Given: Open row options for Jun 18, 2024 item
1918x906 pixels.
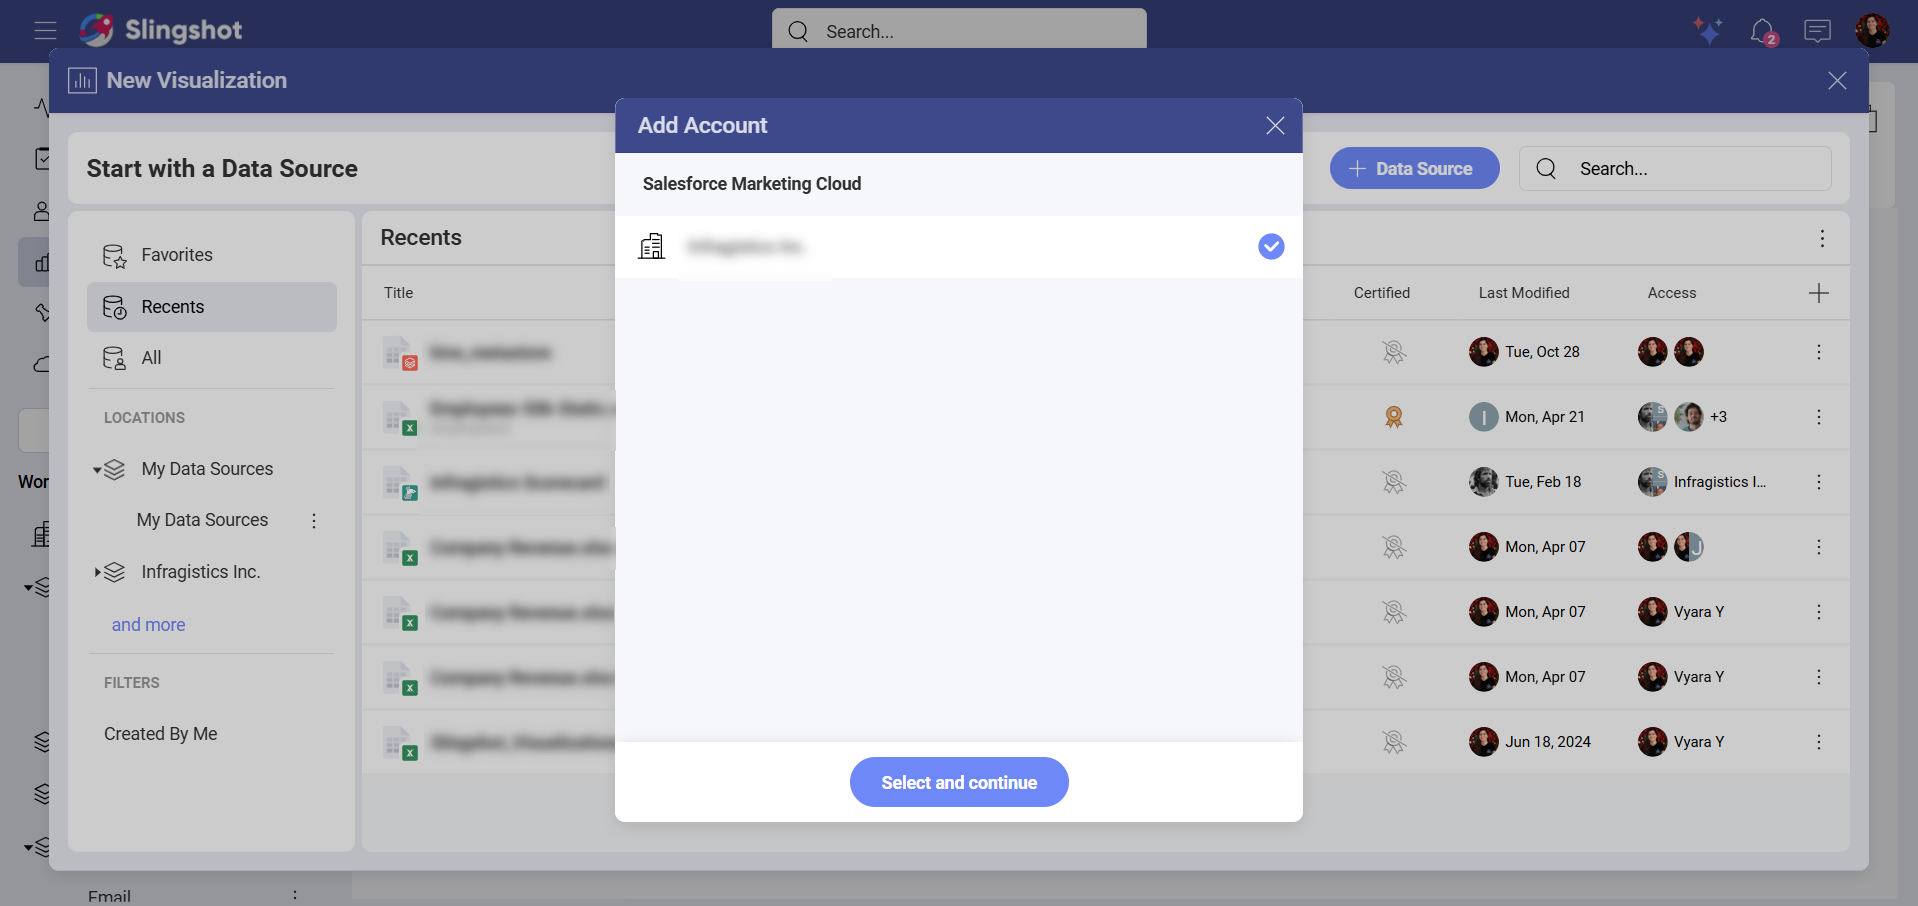Looking at the screenshot, I should click(x=1819, y=742).
